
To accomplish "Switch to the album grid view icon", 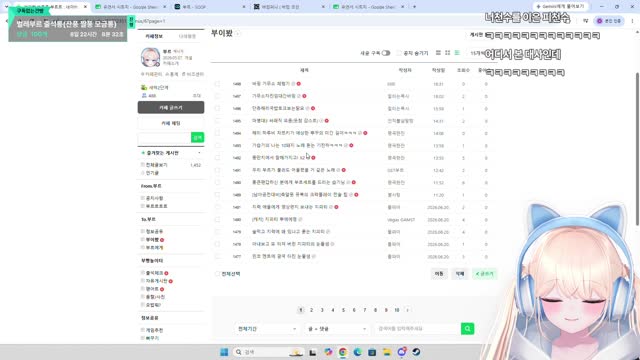I will pyautogui.click(x=447, y=53).
